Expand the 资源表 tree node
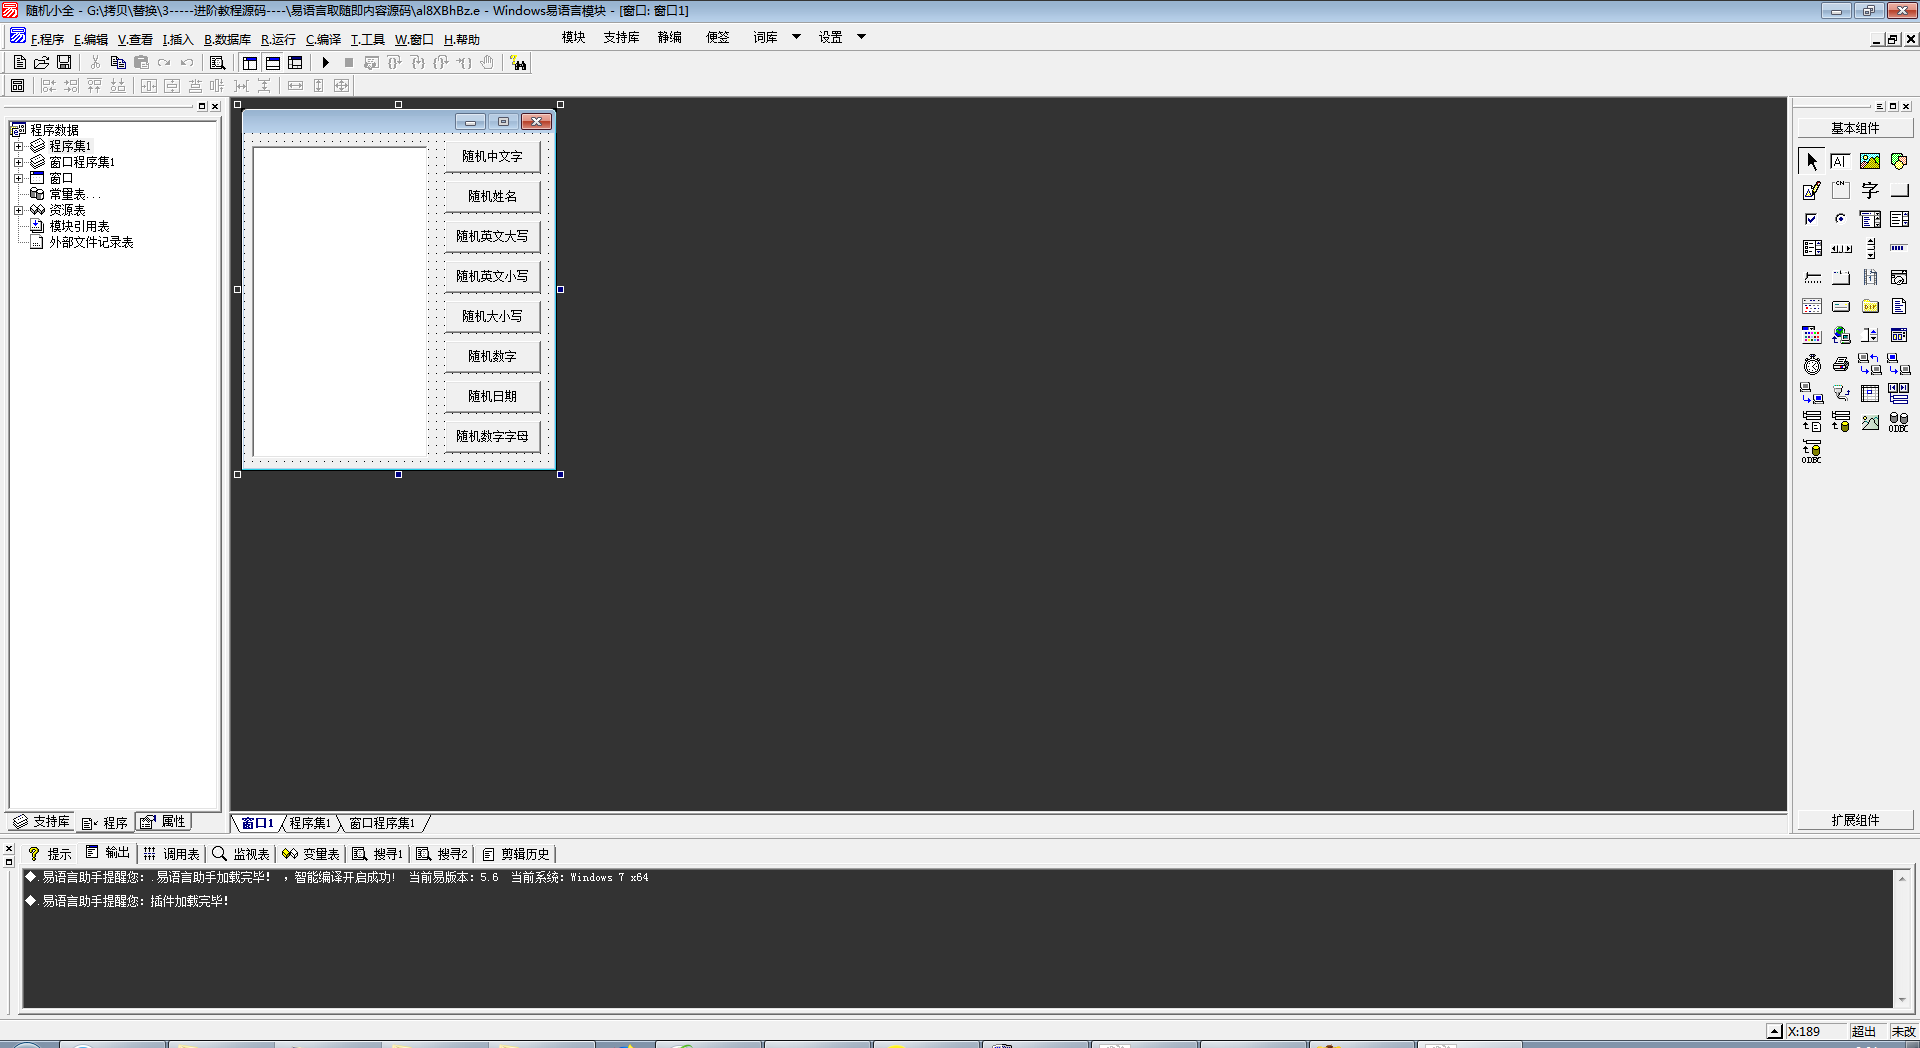1920x1048 pixels. click(x=18, y=210)
